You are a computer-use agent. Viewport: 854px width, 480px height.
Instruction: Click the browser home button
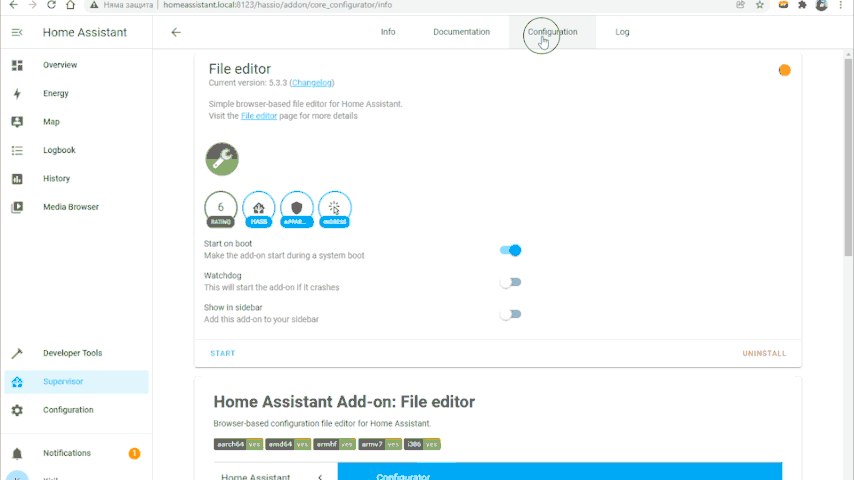pos(70,5)
